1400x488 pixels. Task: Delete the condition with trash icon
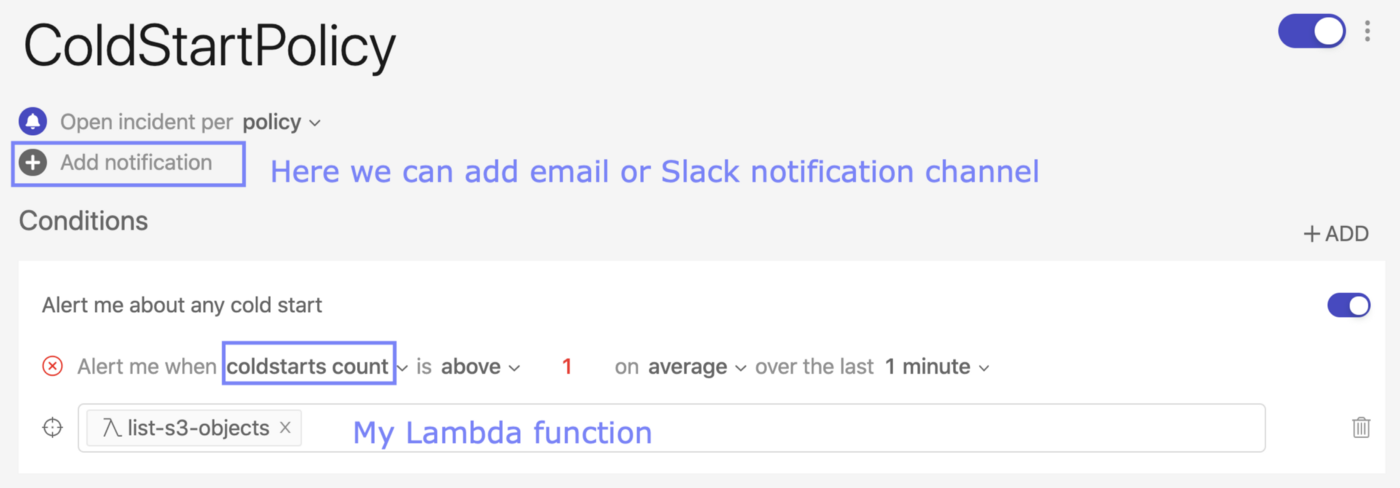(x=1361, y=428)
